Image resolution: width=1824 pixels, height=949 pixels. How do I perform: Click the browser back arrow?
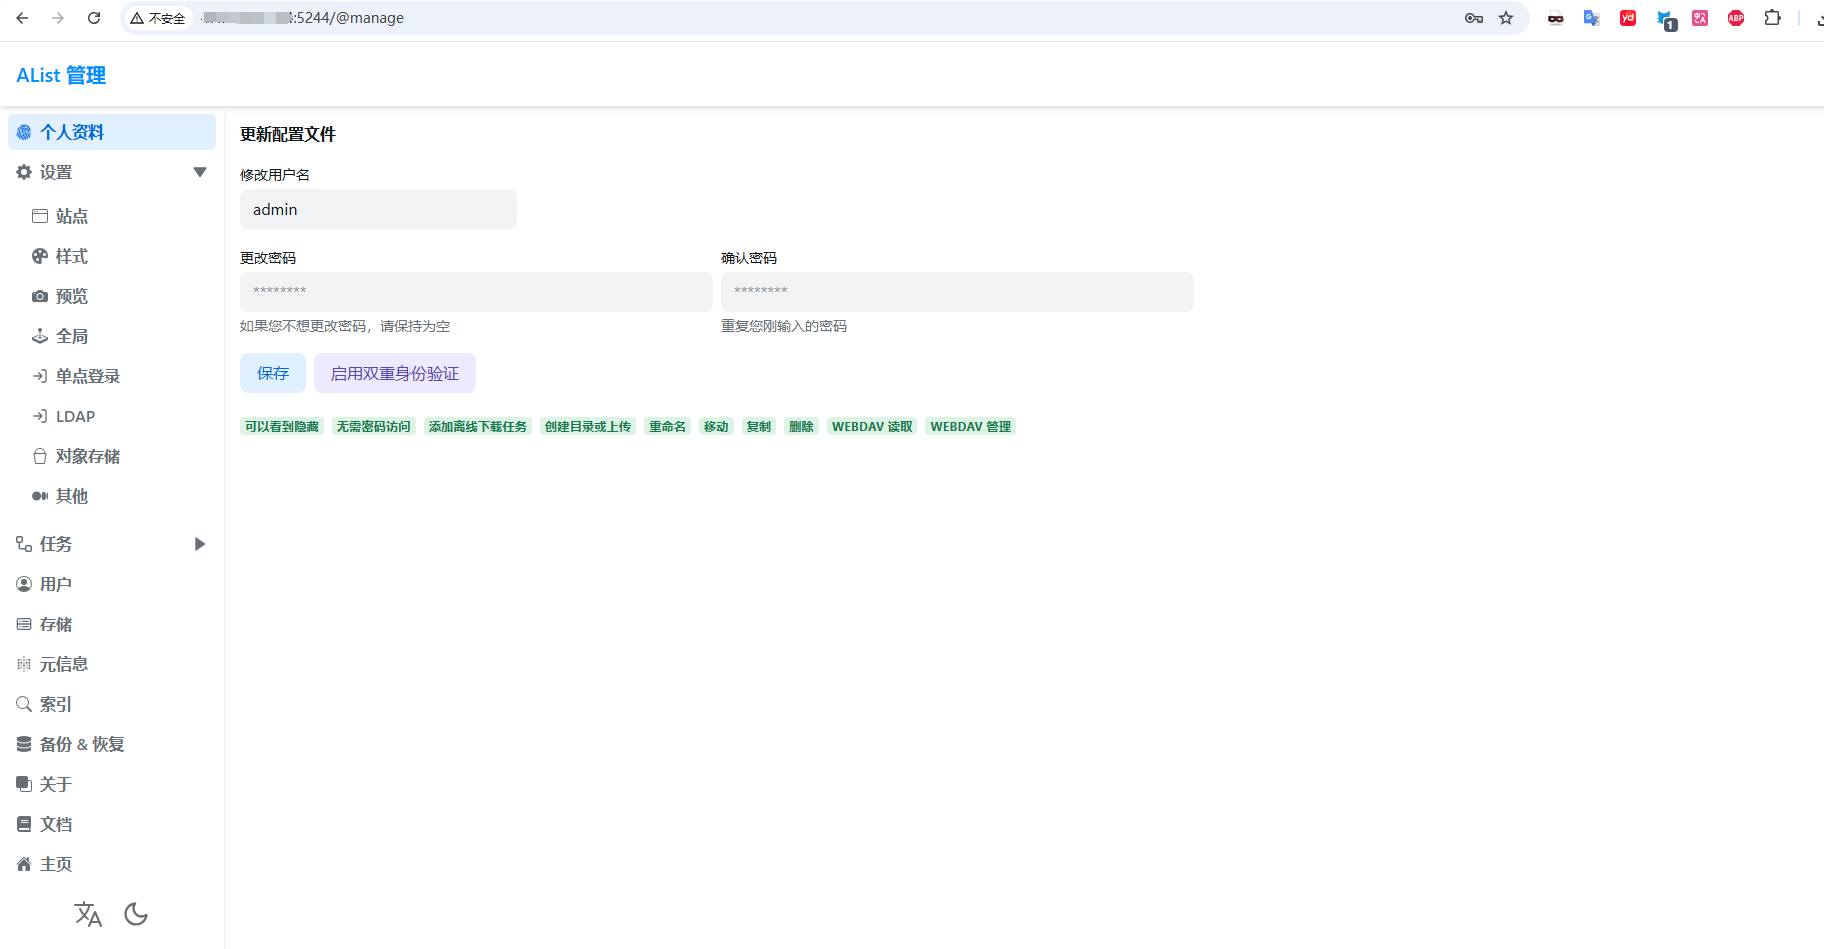[x=22, y=18]
